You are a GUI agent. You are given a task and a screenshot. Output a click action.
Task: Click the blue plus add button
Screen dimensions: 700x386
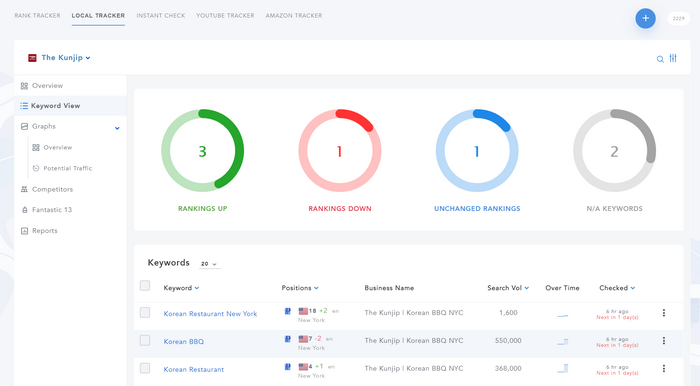point(646,18)
